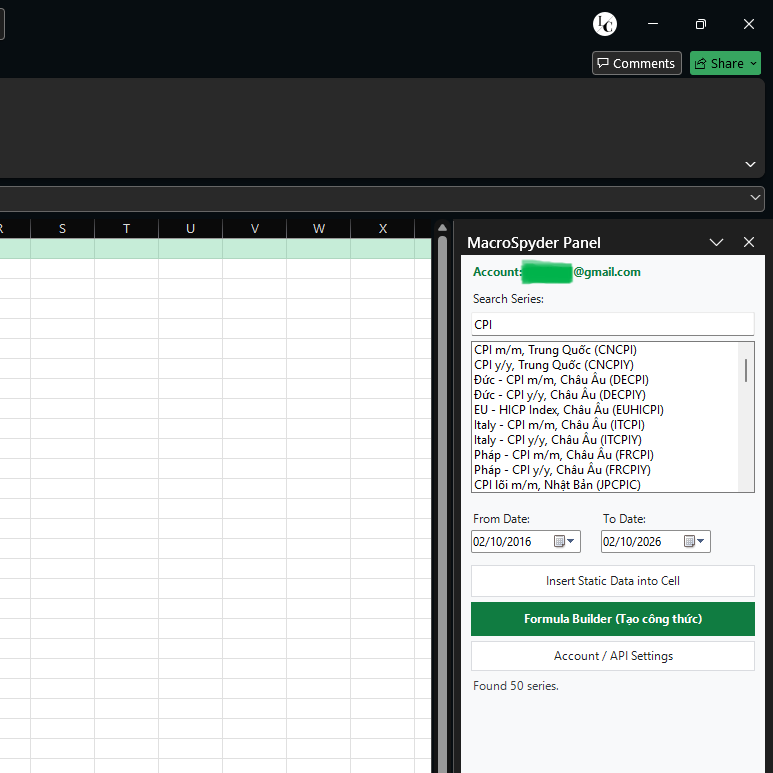Image resolution: width=773 pixels, height=773 pixels.
Task: Open Formula Builder (Tạo công thức)
Action: click(x=613, y=619)
